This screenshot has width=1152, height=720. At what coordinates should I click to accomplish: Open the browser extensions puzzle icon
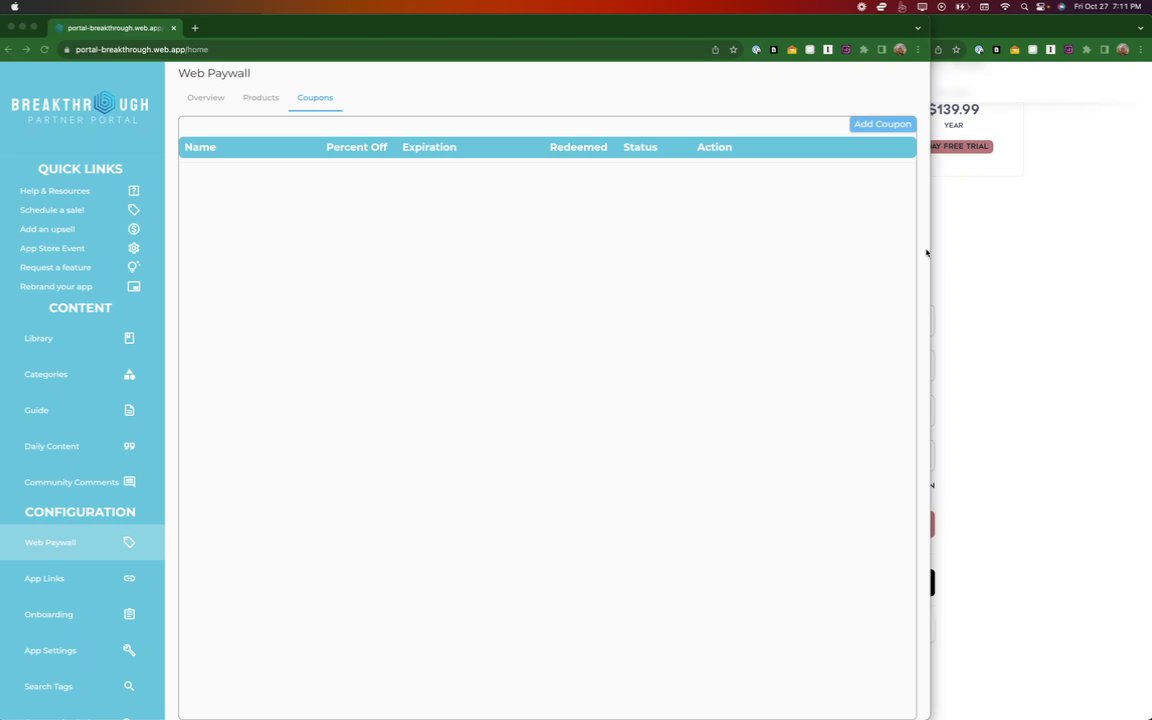click(864, 50)
